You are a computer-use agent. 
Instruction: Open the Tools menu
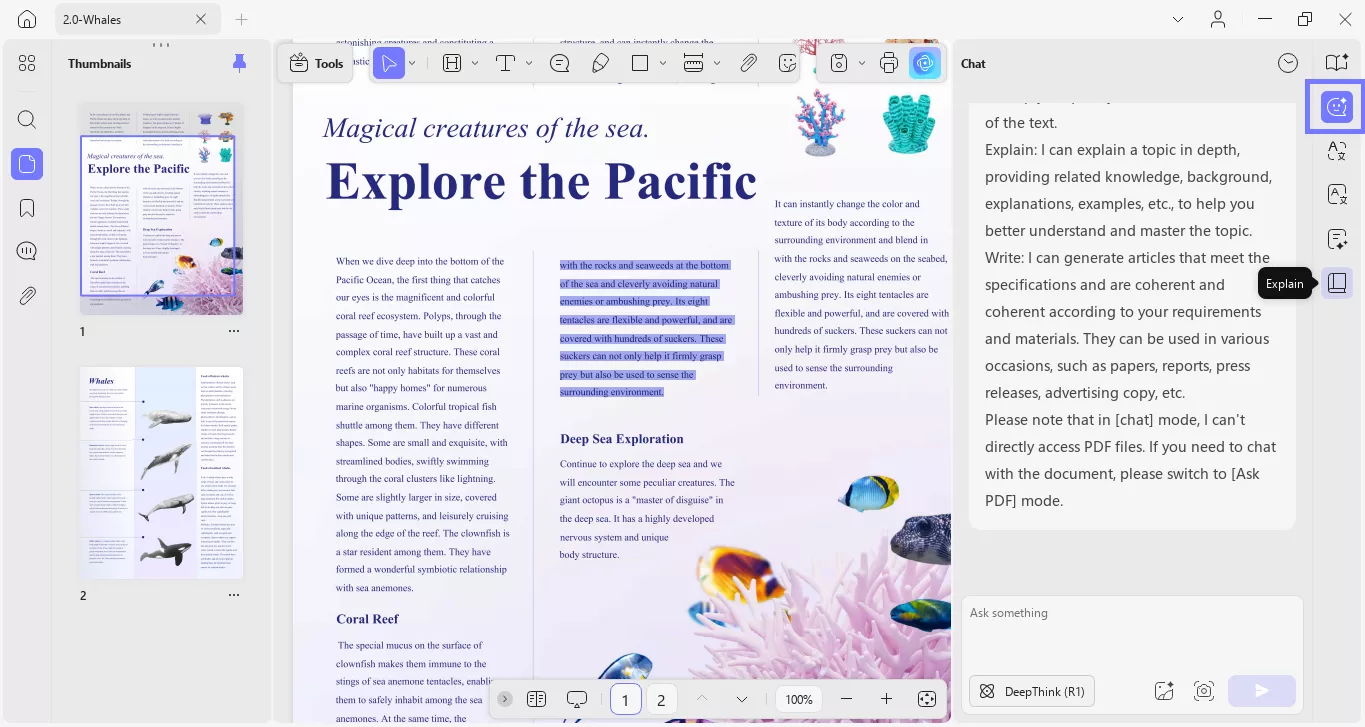(315, 63)
